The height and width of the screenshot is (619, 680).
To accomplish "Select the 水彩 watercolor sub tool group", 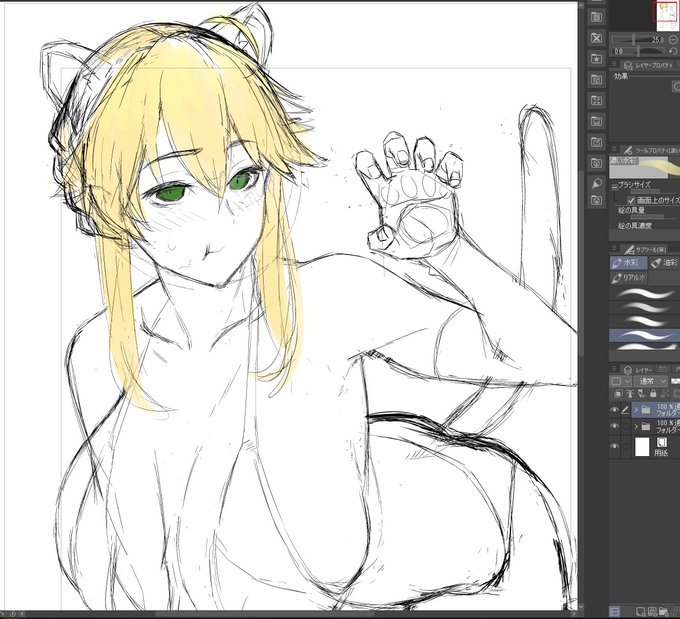I will [x=628, y=263].
